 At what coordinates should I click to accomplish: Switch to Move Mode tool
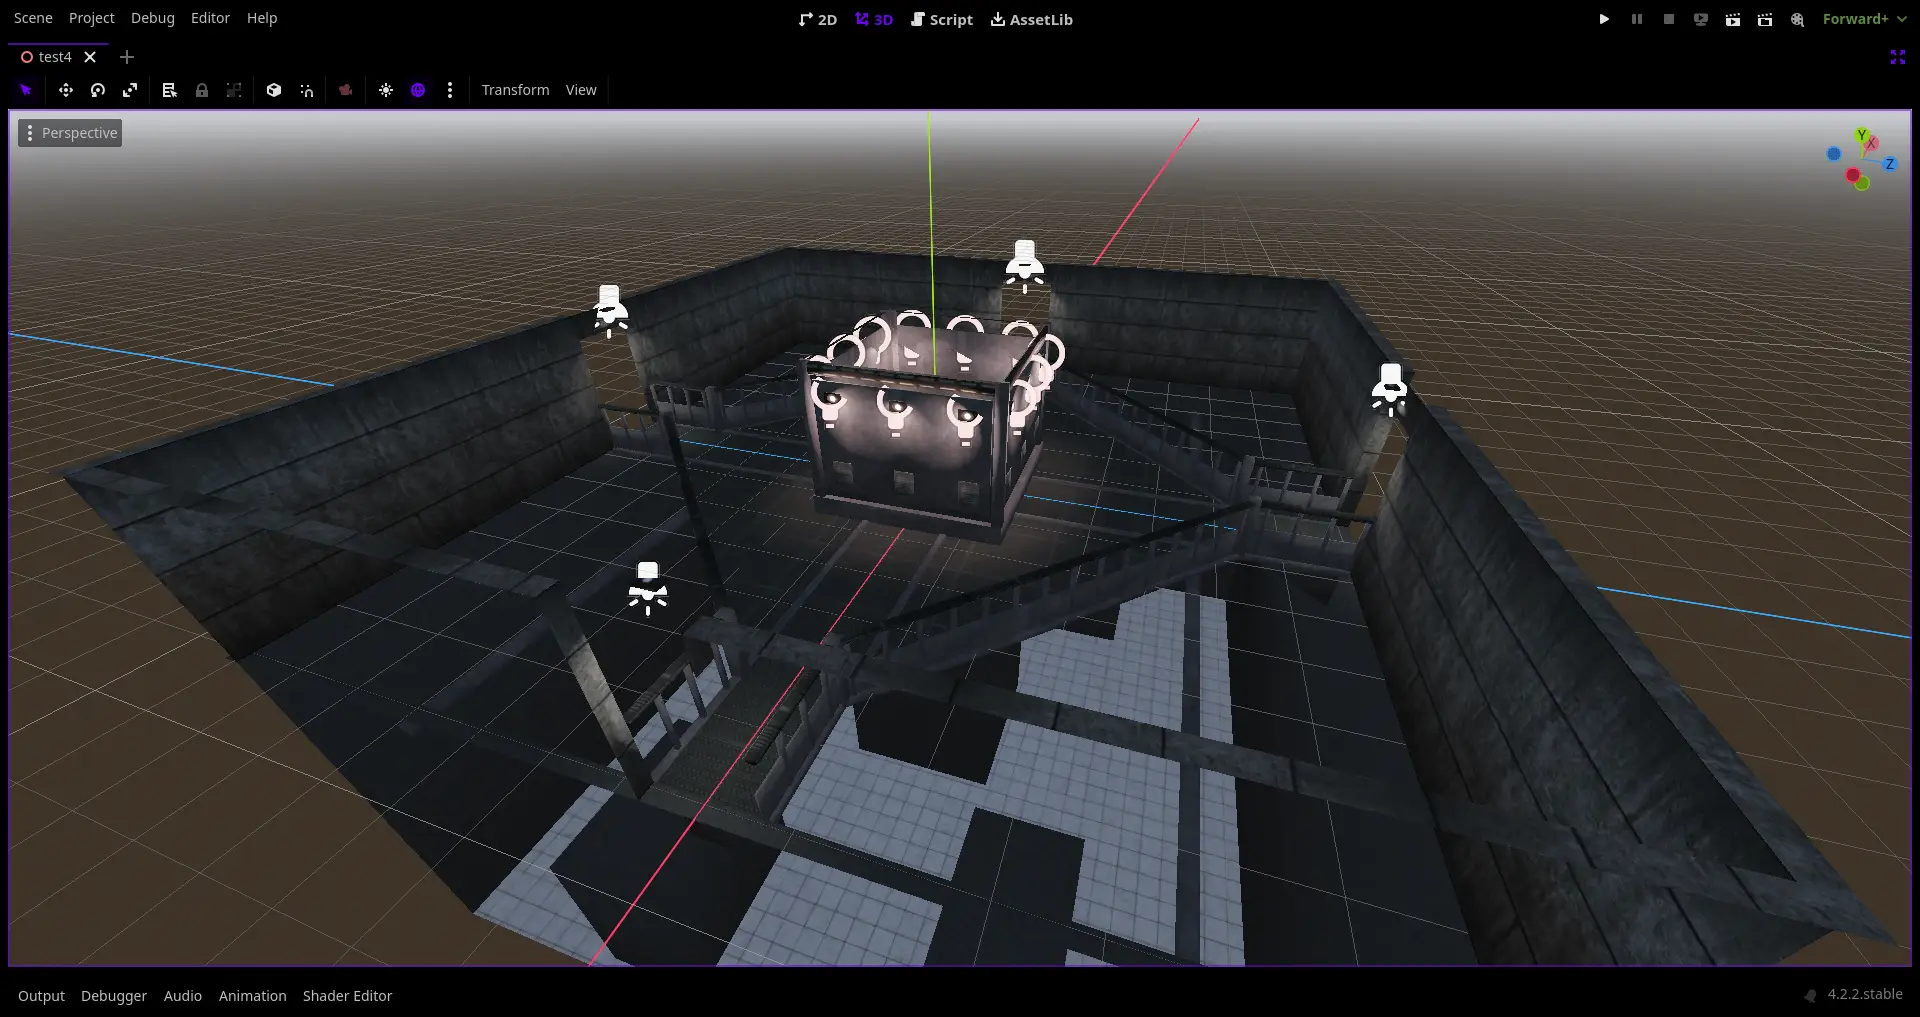tap(66, 90)
